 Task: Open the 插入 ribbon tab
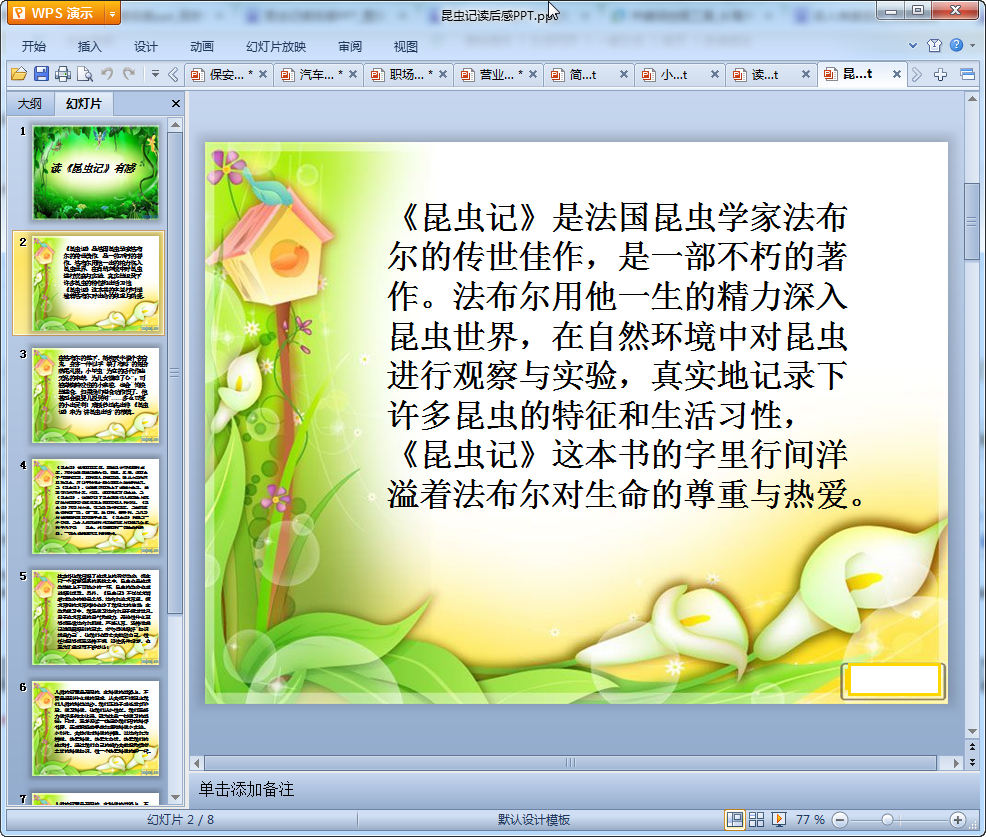coord(89,47)
